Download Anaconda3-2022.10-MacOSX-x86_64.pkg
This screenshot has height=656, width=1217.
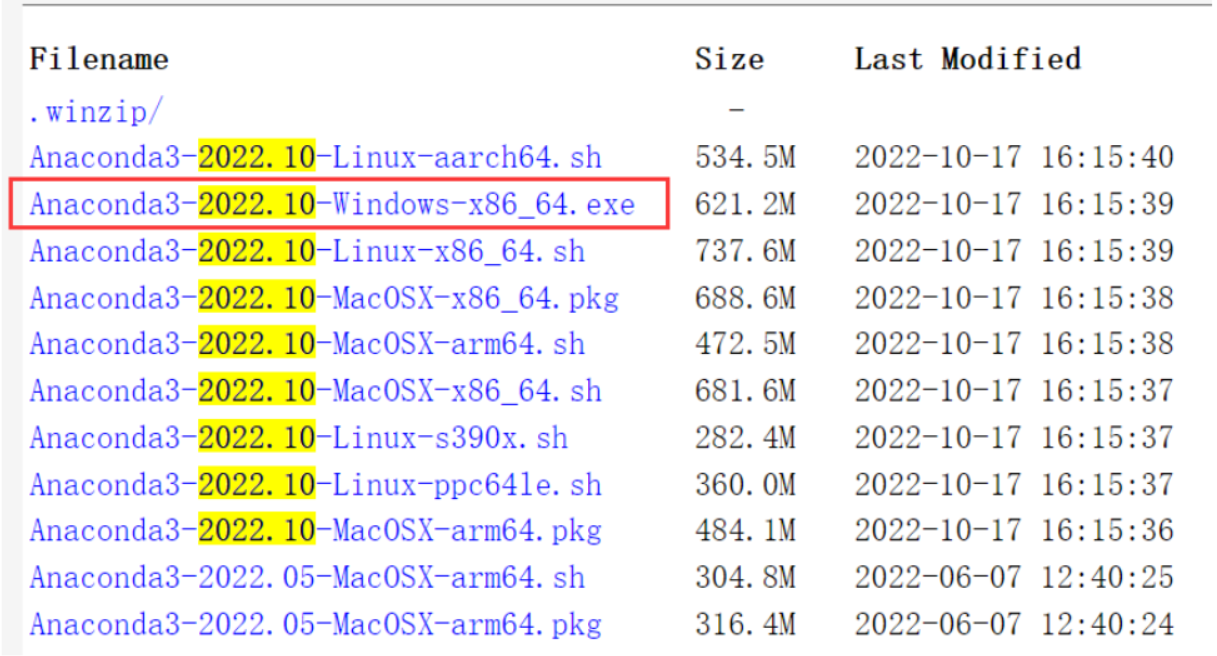click(x=324, y=298)
